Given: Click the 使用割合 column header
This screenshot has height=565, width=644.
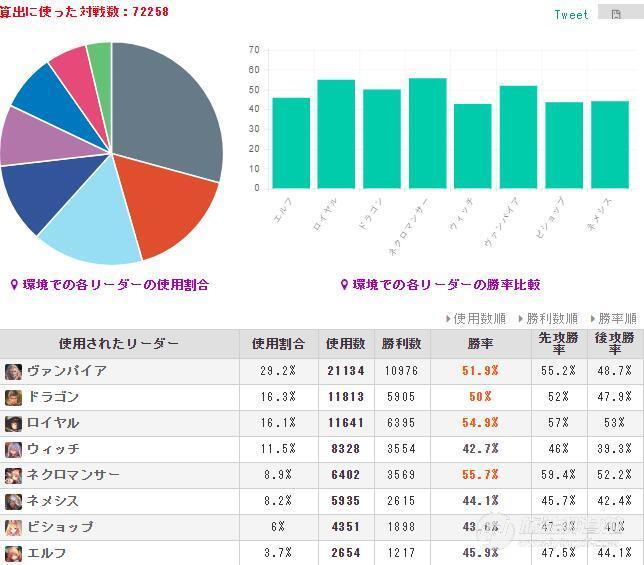Looking at the screenshot, I should [x=279, y=344].
